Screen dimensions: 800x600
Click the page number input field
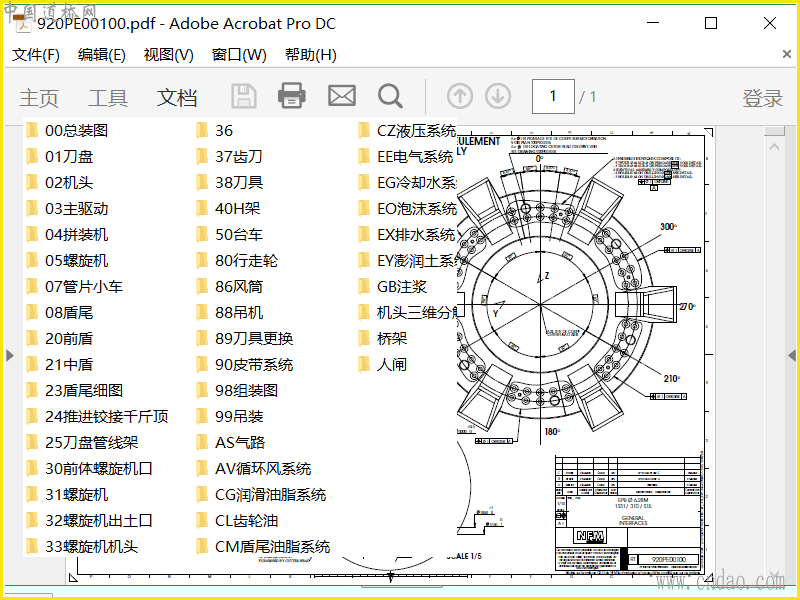pos(553,96)
